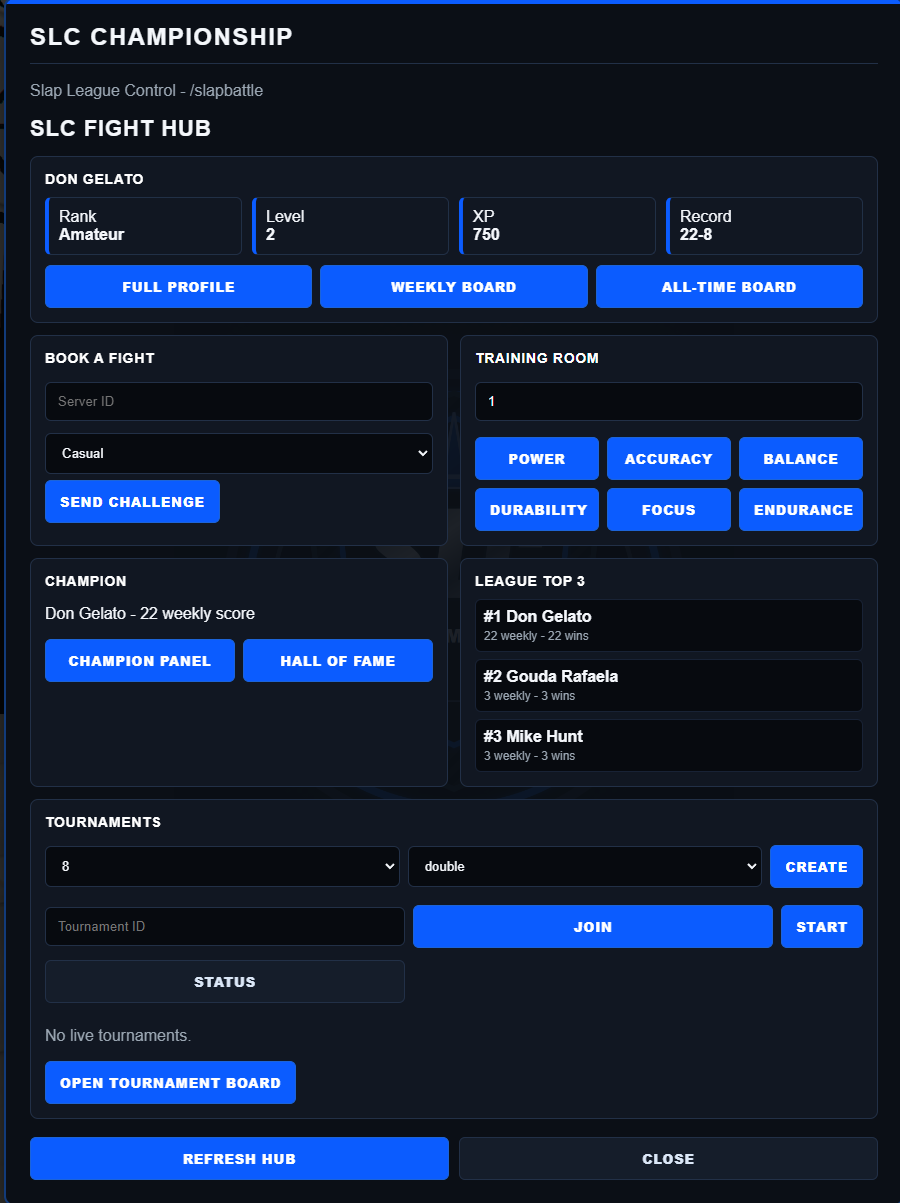This screenshot has height=1203, width=900.
Task: Train the Power stat
Action: pyautogui.click(x=537, y=459)
